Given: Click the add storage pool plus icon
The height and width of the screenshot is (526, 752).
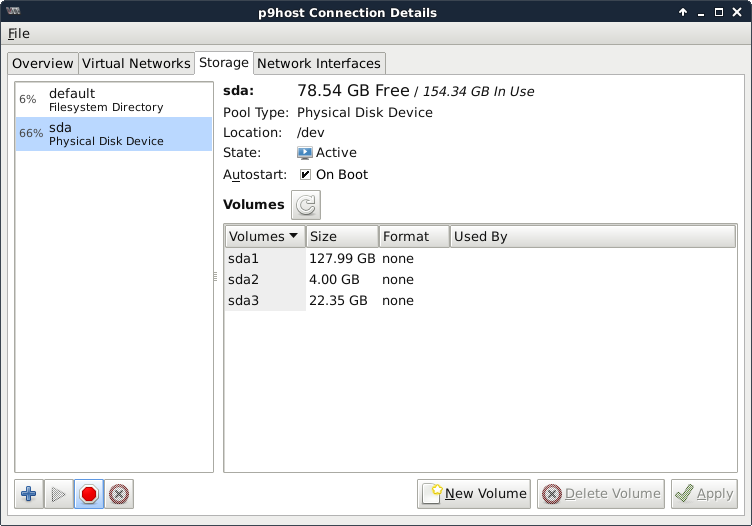Looking at the screenshot, I should pos(29,494).
